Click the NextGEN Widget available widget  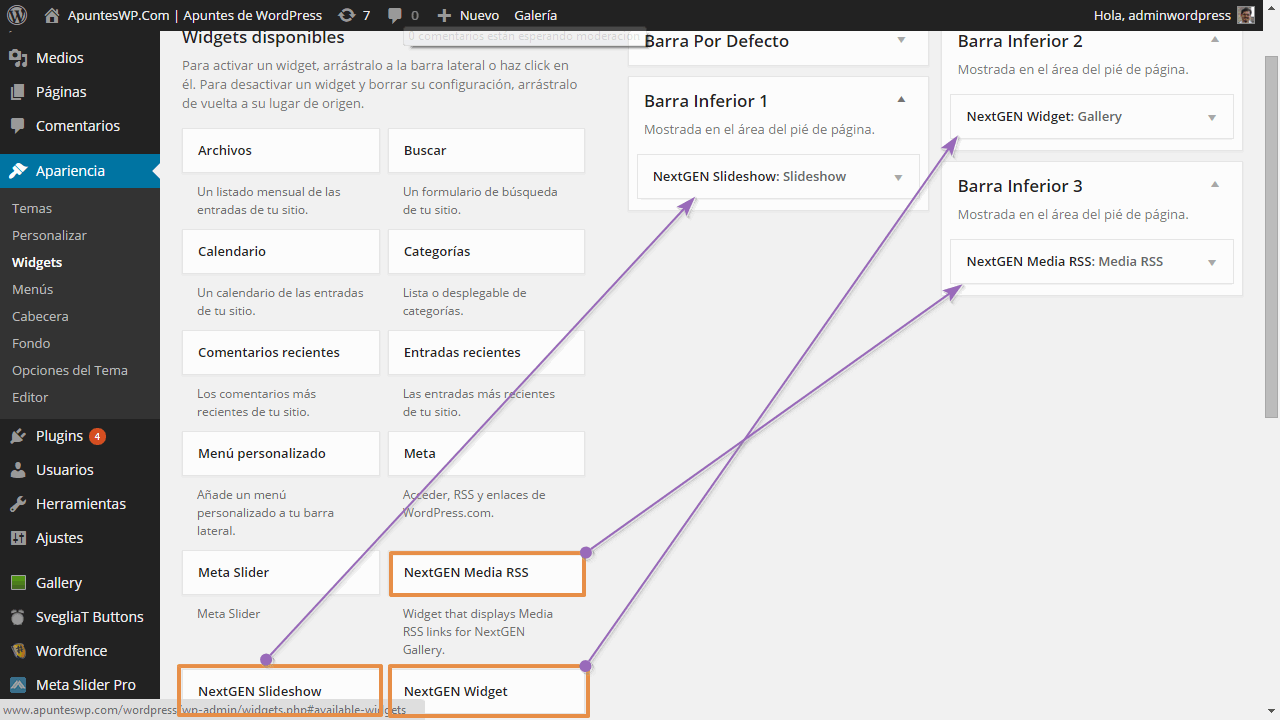[486, 691]
